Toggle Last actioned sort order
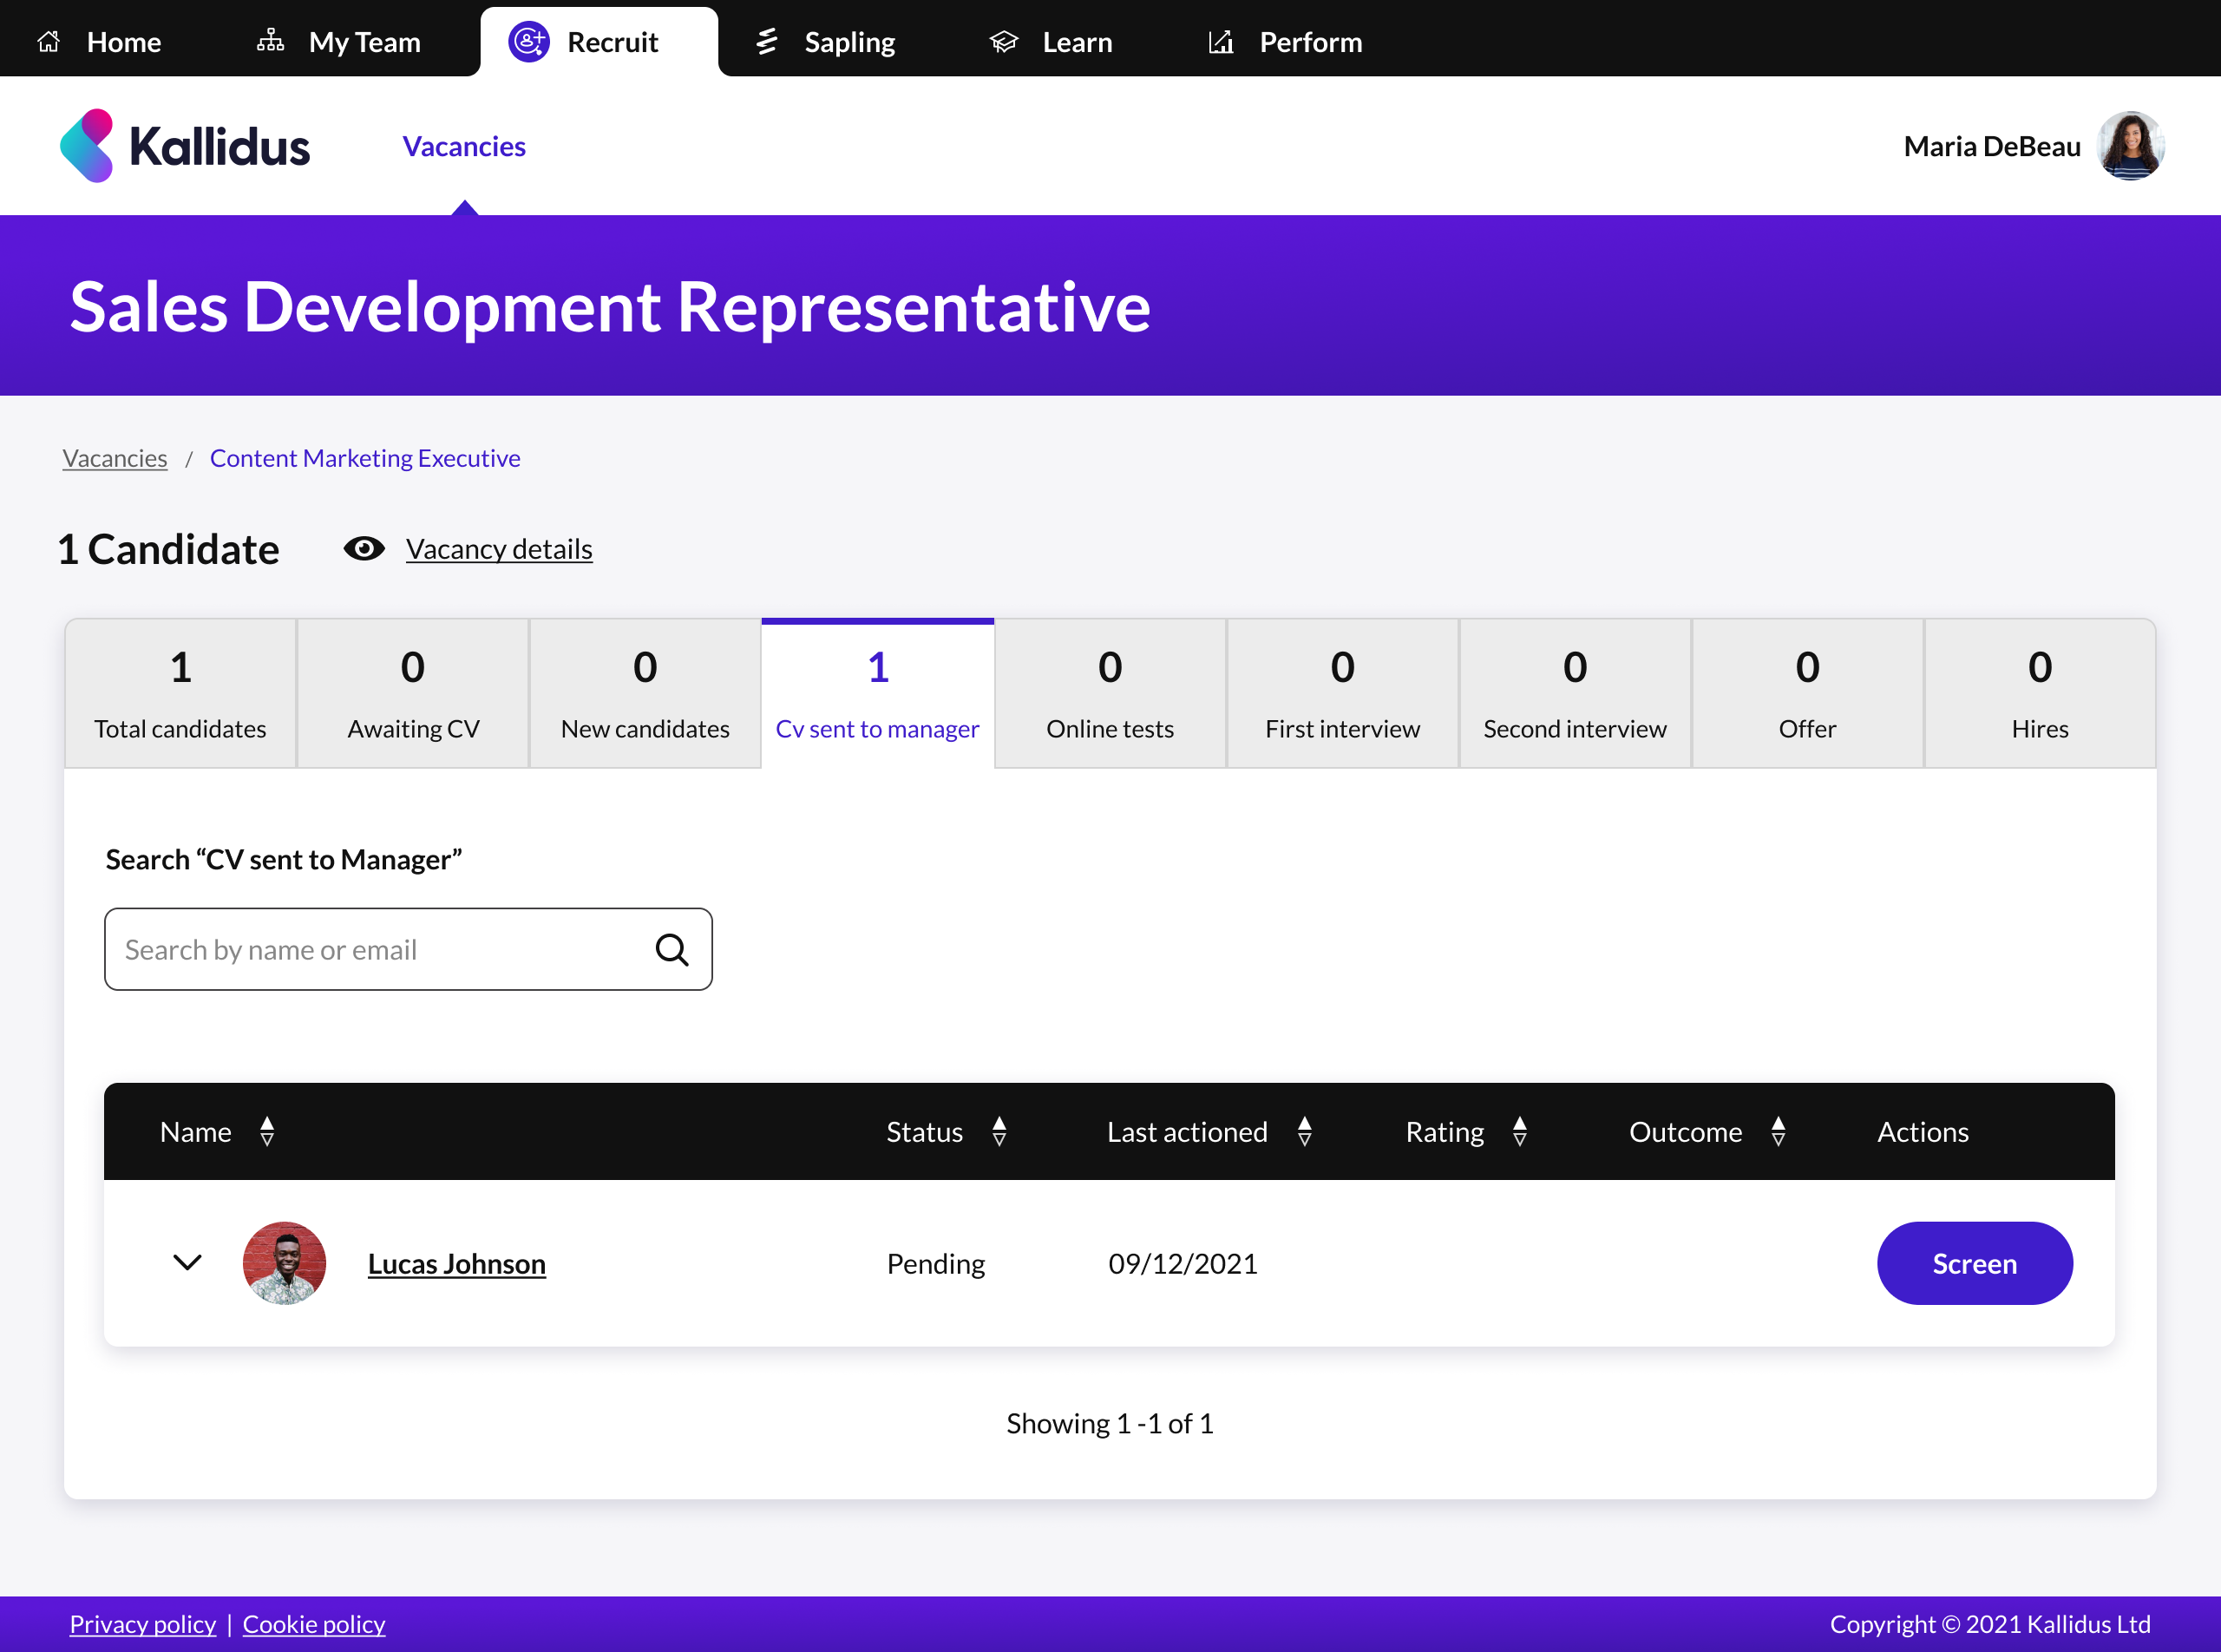 (x=1305, y=1131)
